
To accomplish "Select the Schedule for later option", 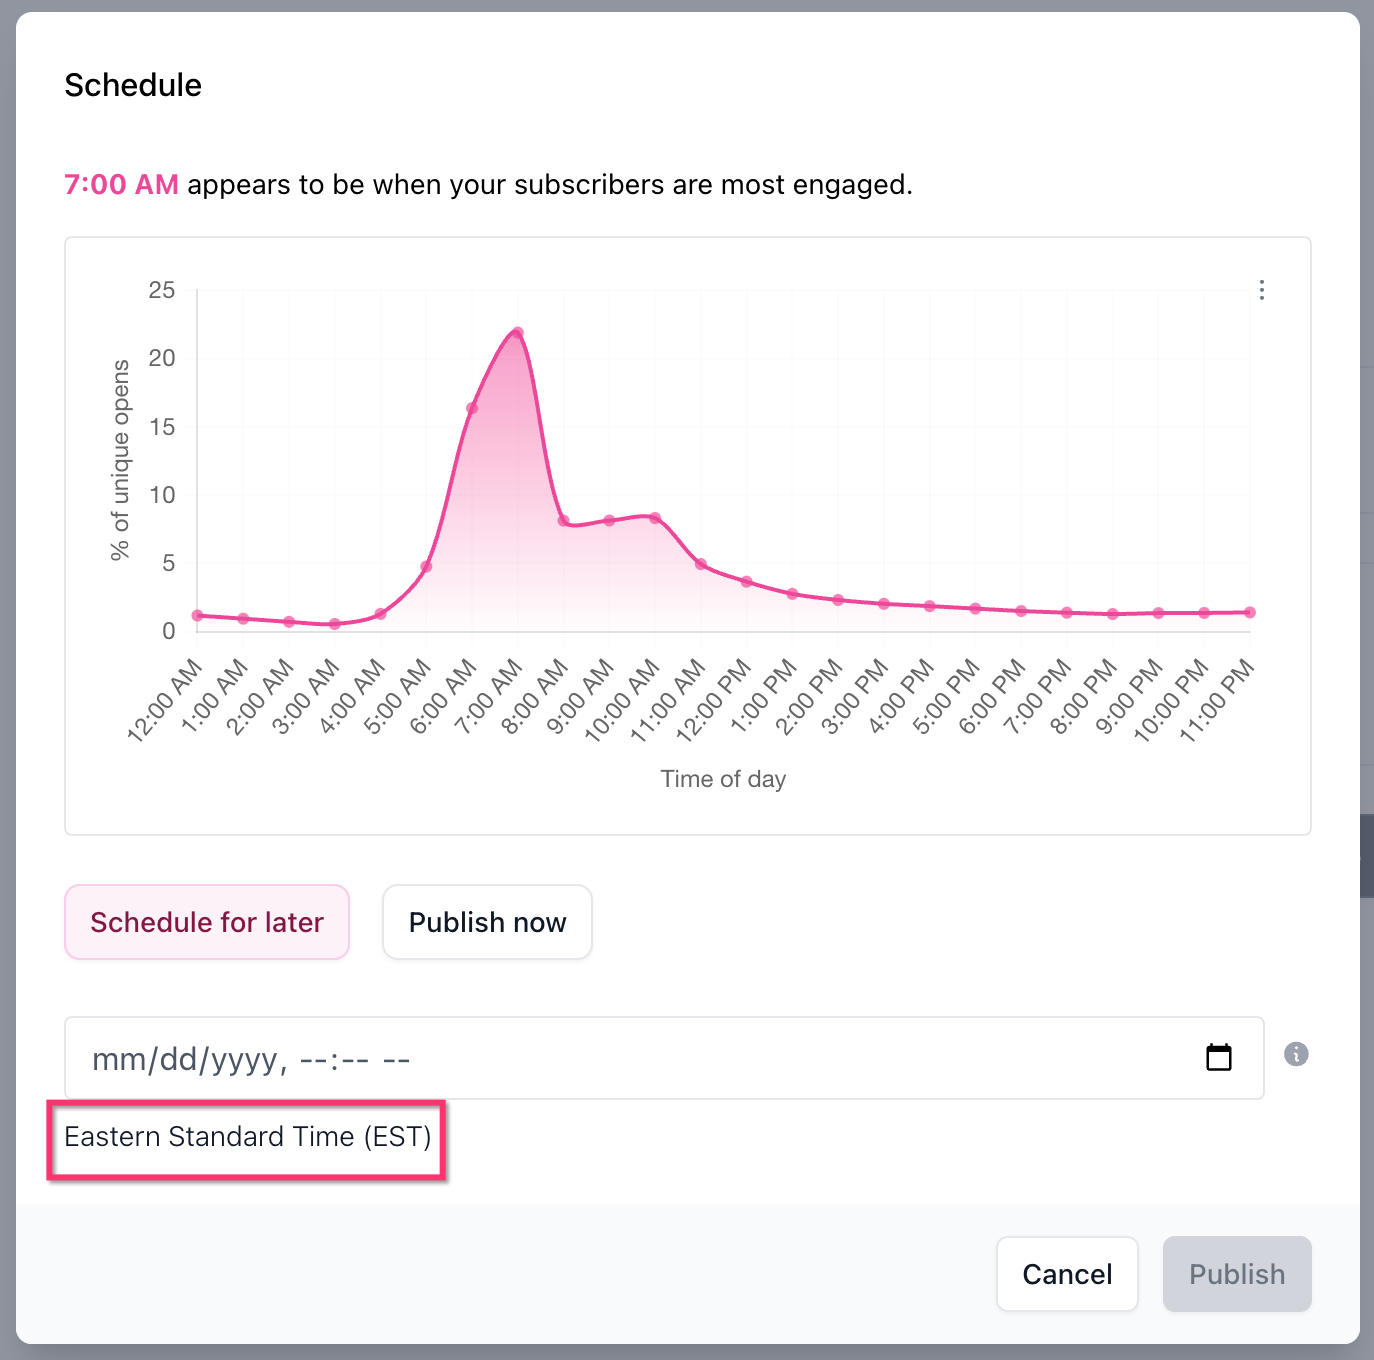I will [x=207, y=922].
